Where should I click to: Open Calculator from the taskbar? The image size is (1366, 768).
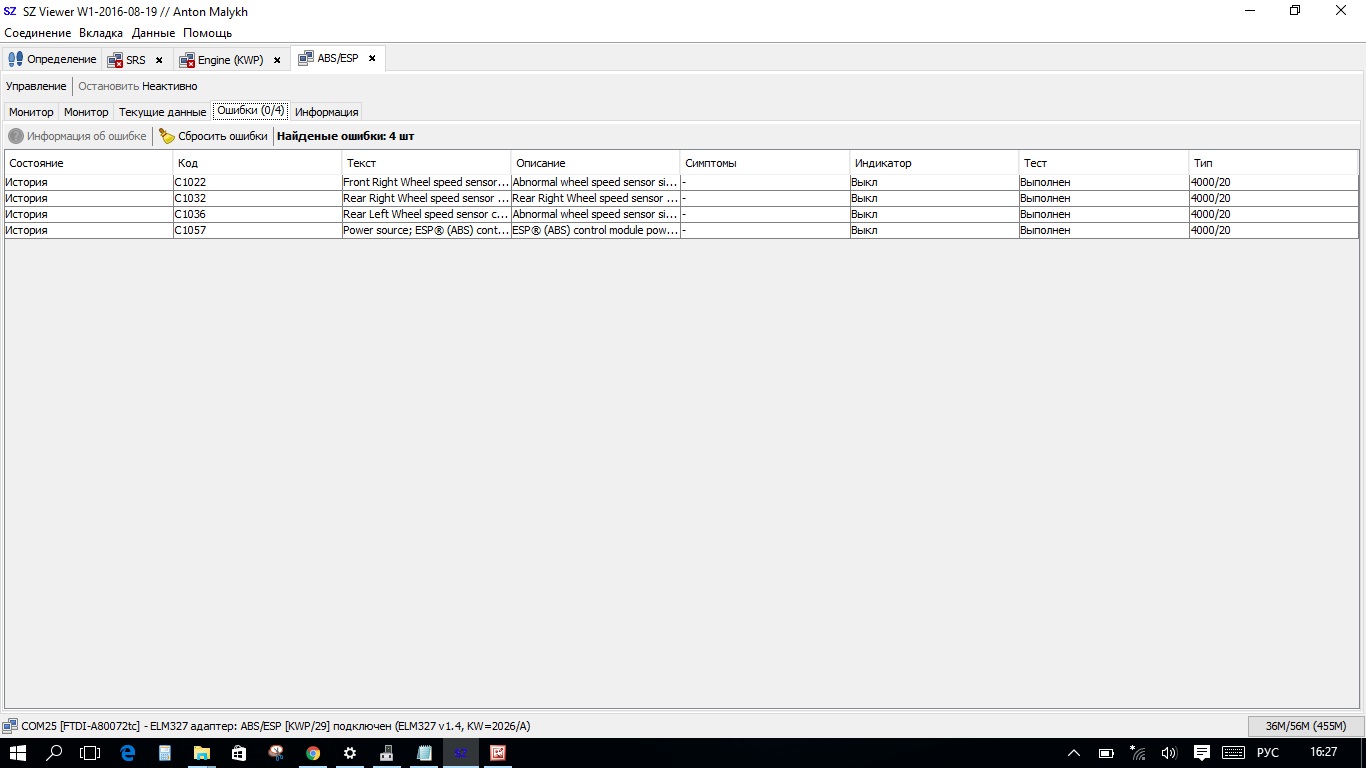[165, 753]
